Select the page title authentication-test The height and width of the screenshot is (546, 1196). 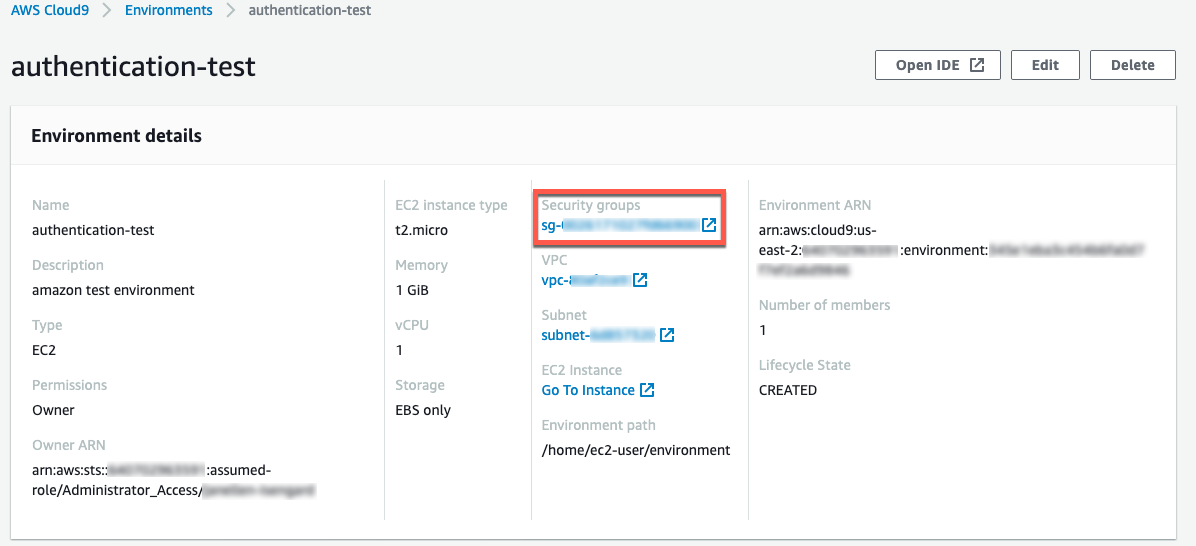click(133, 66)
